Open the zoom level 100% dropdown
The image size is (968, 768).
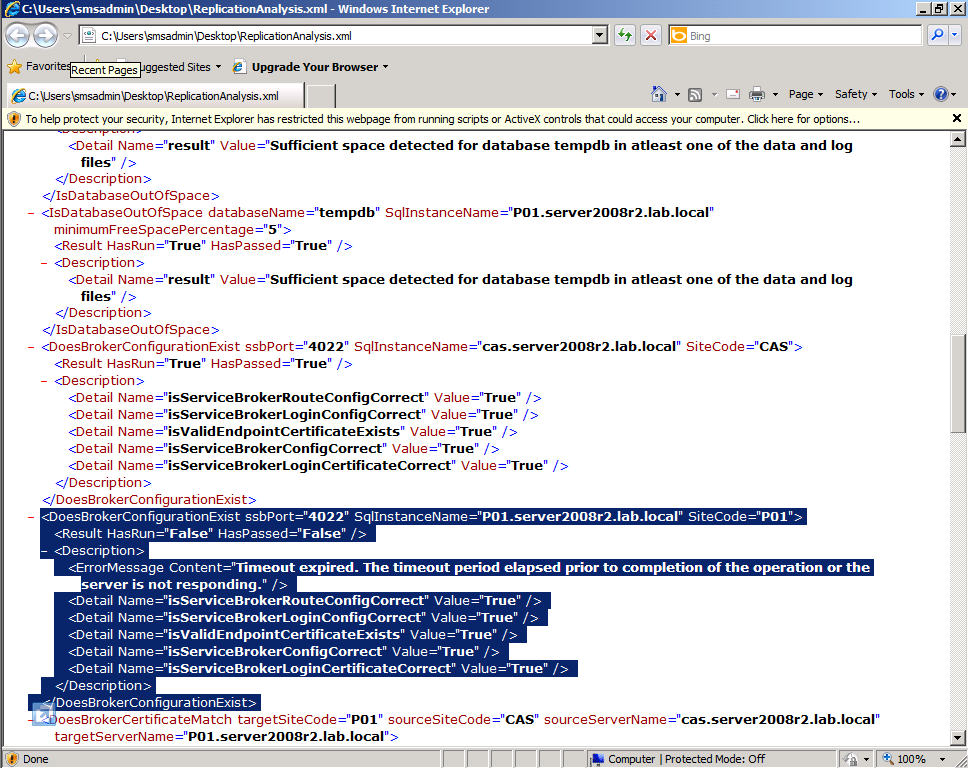point(943,759)
